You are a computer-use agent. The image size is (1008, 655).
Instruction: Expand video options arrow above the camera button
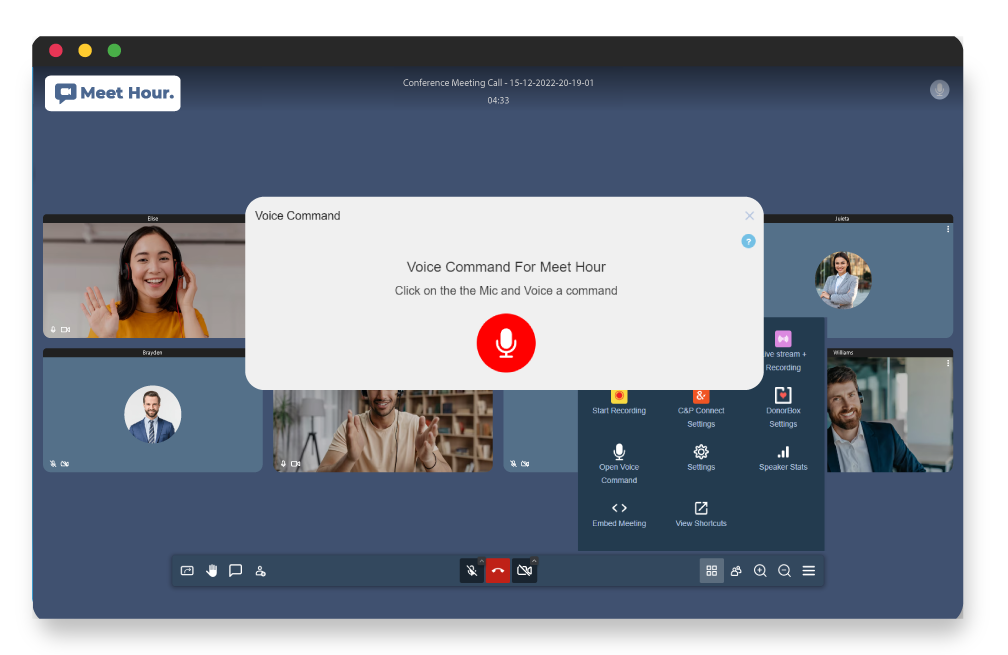click(534, 560)
